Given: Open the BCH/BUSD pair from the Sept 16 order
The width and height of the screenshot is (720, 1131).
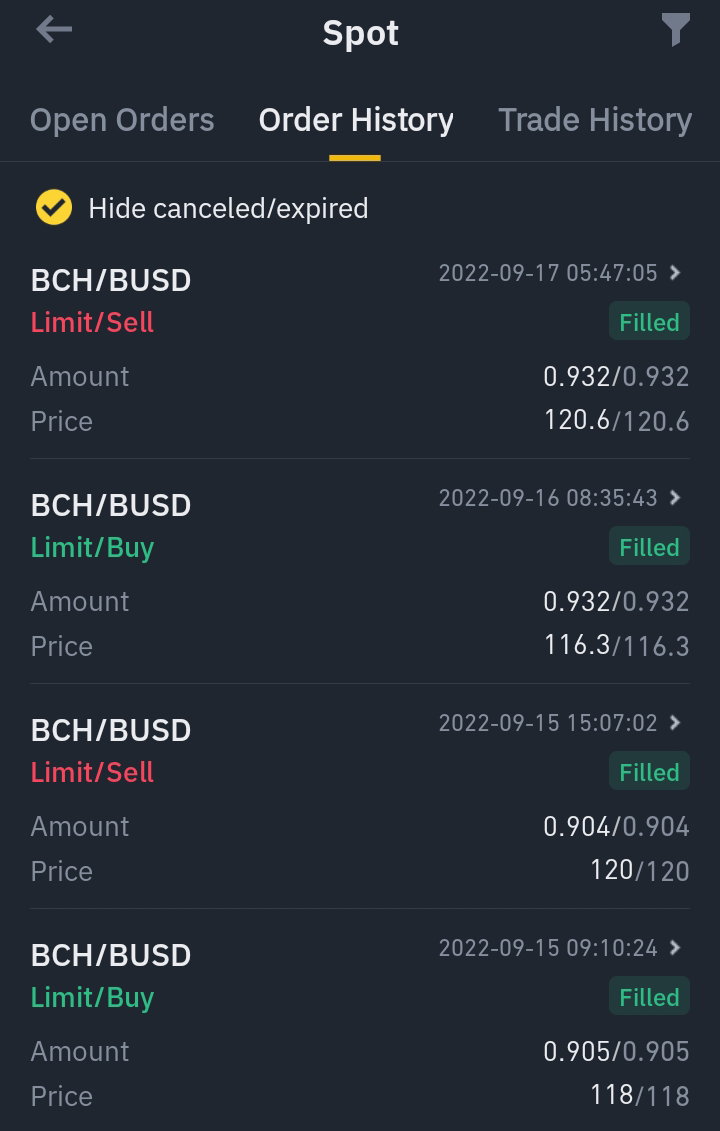Looking at the screenshot, I should (x=110, y=505).
